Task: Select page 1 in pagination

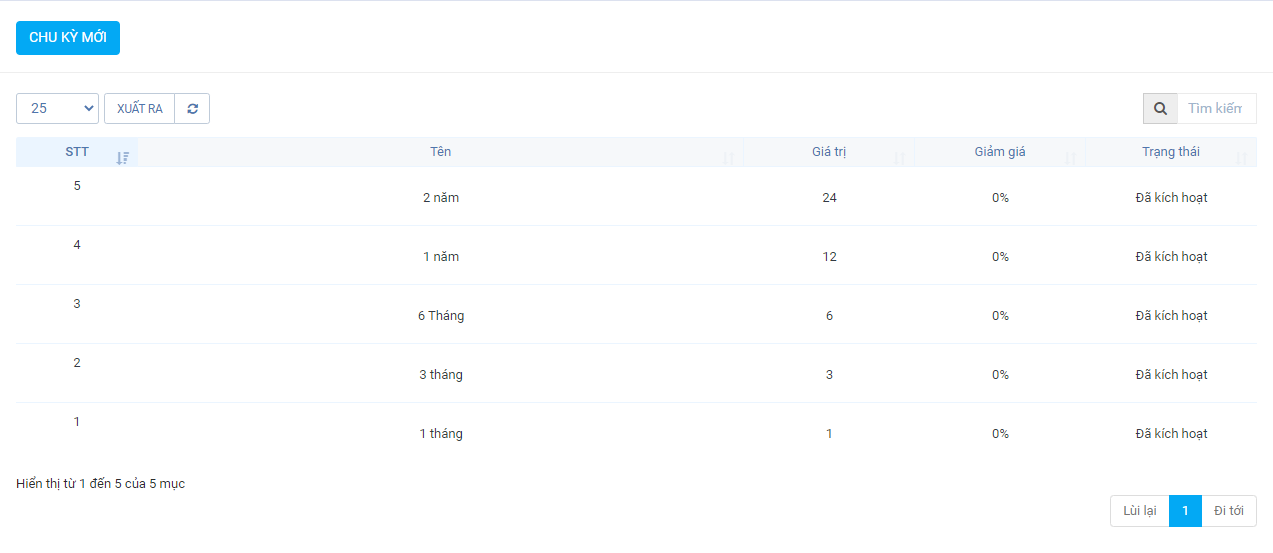Action: coord(1185,511)
